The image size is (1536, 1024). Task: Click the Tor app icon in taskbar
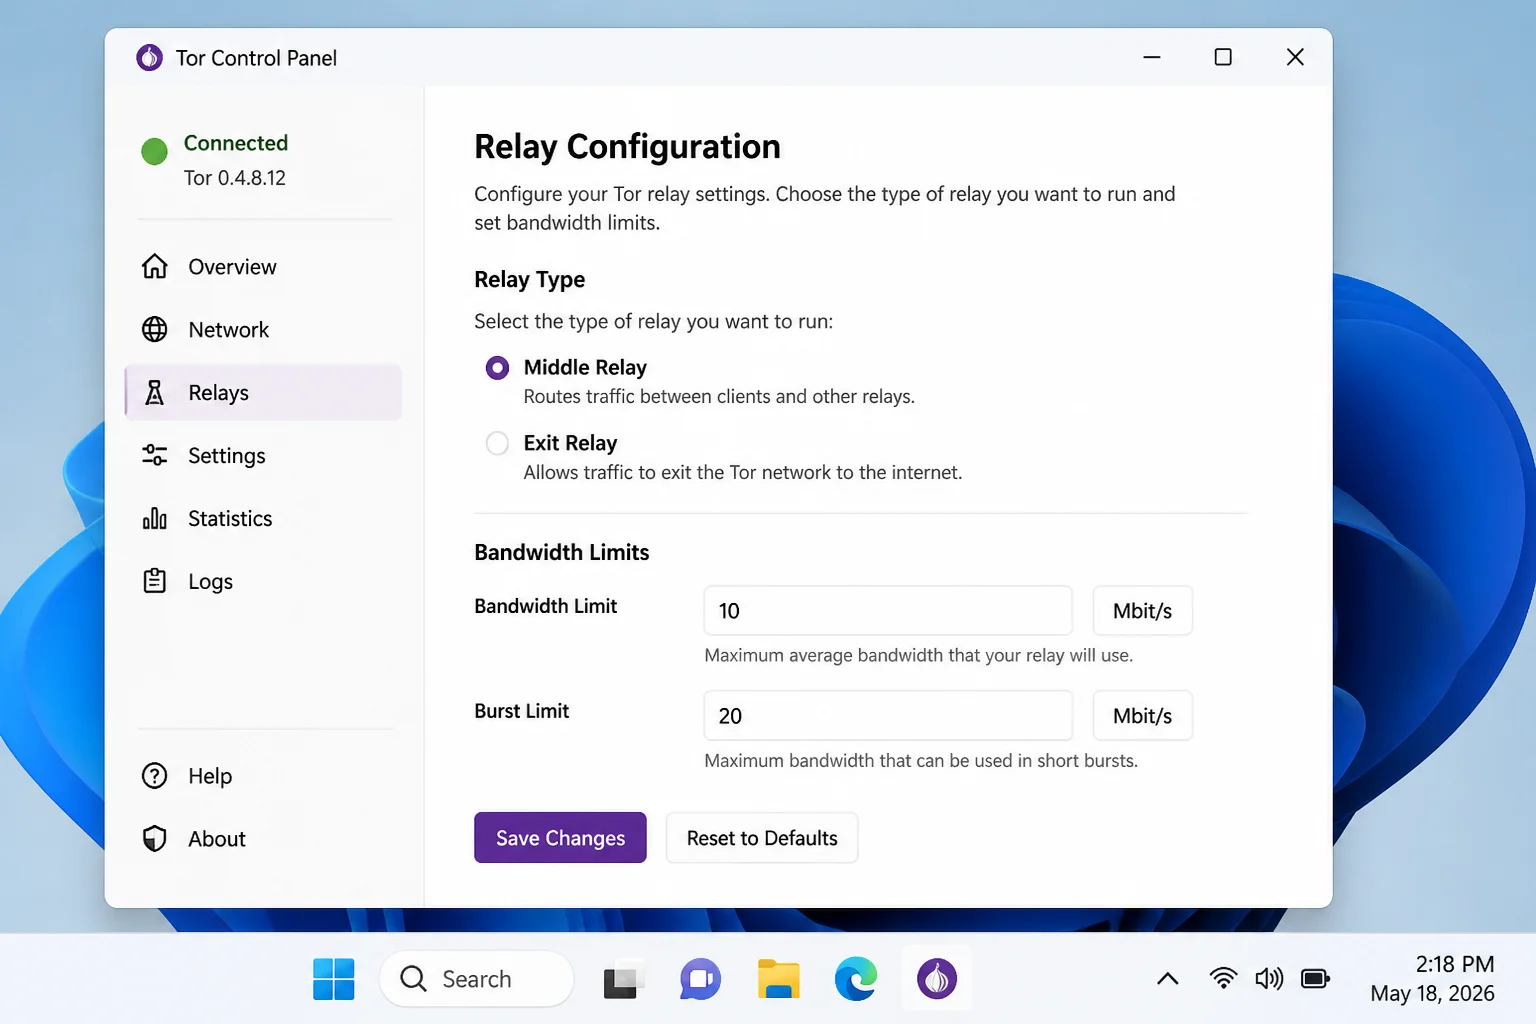(937, 979)
